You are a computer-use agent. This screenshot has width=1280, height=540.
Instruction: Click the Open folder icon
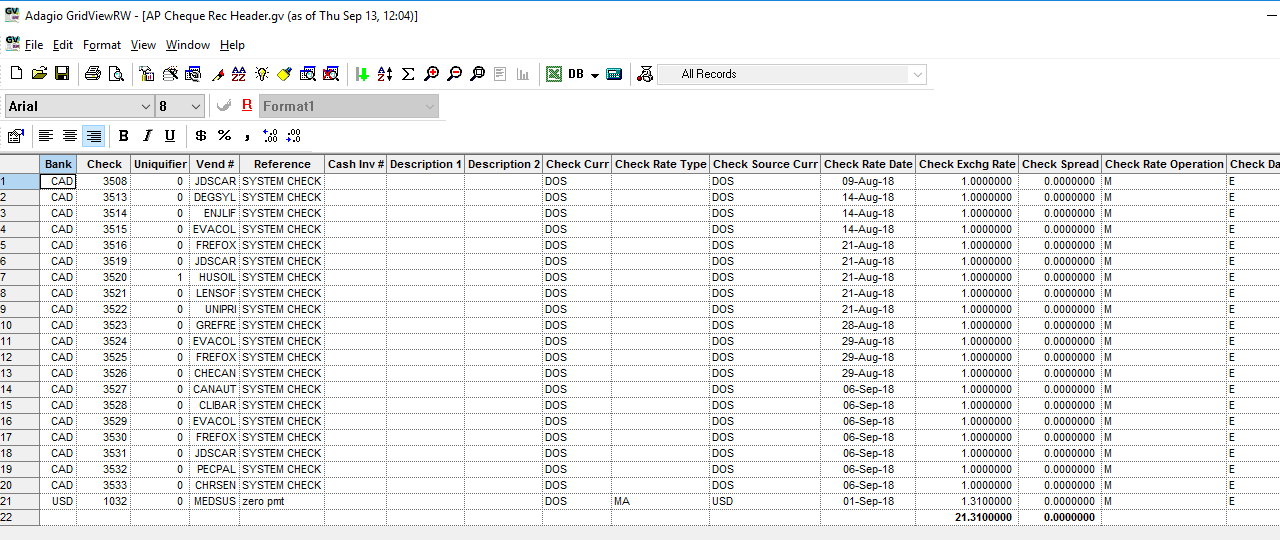point(39,74)
